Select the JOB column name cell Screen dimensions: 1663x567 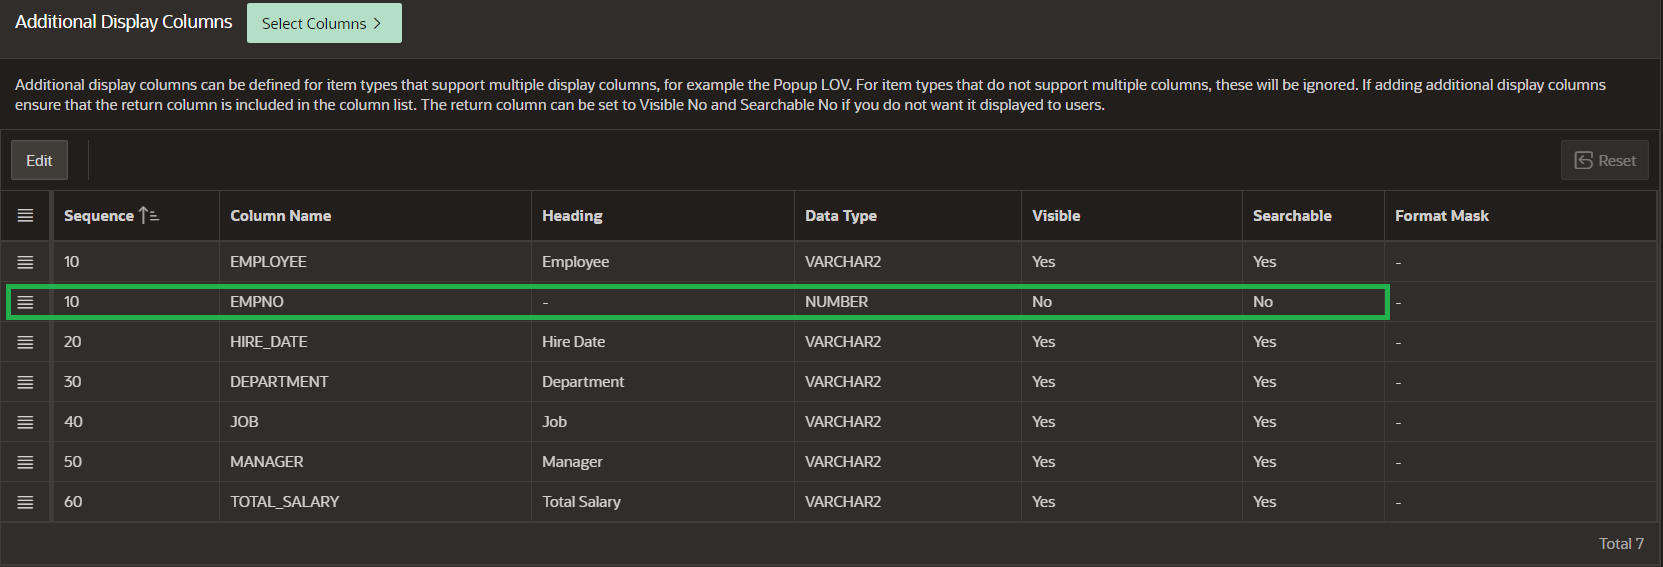pyautogui.click(x=375, y=422)
